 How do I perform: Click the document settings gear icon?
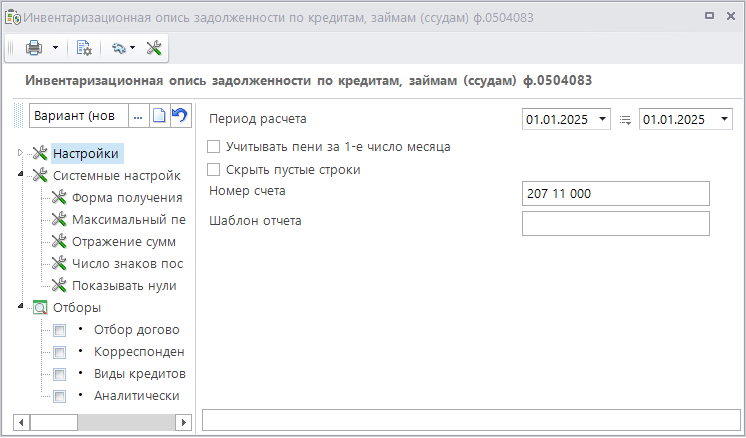click(x=84, y=48)
